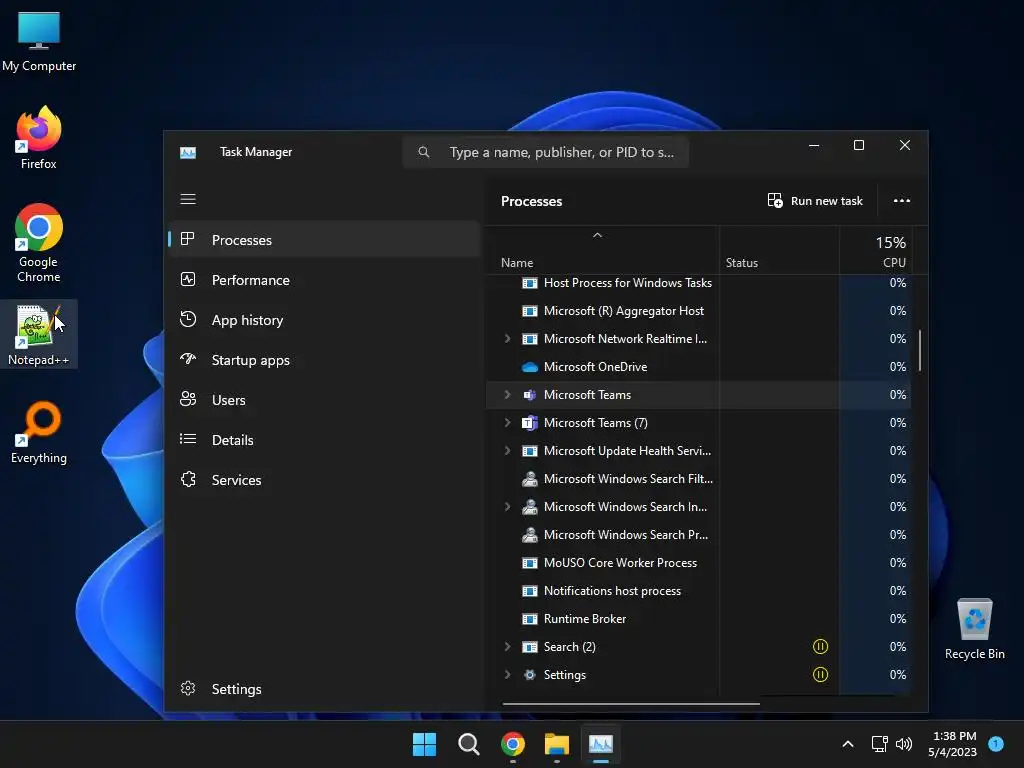Click the Settings gear icon in sidebar
Image resolution: width=1024 pixels, height=768 pixels.
(188, 688)
